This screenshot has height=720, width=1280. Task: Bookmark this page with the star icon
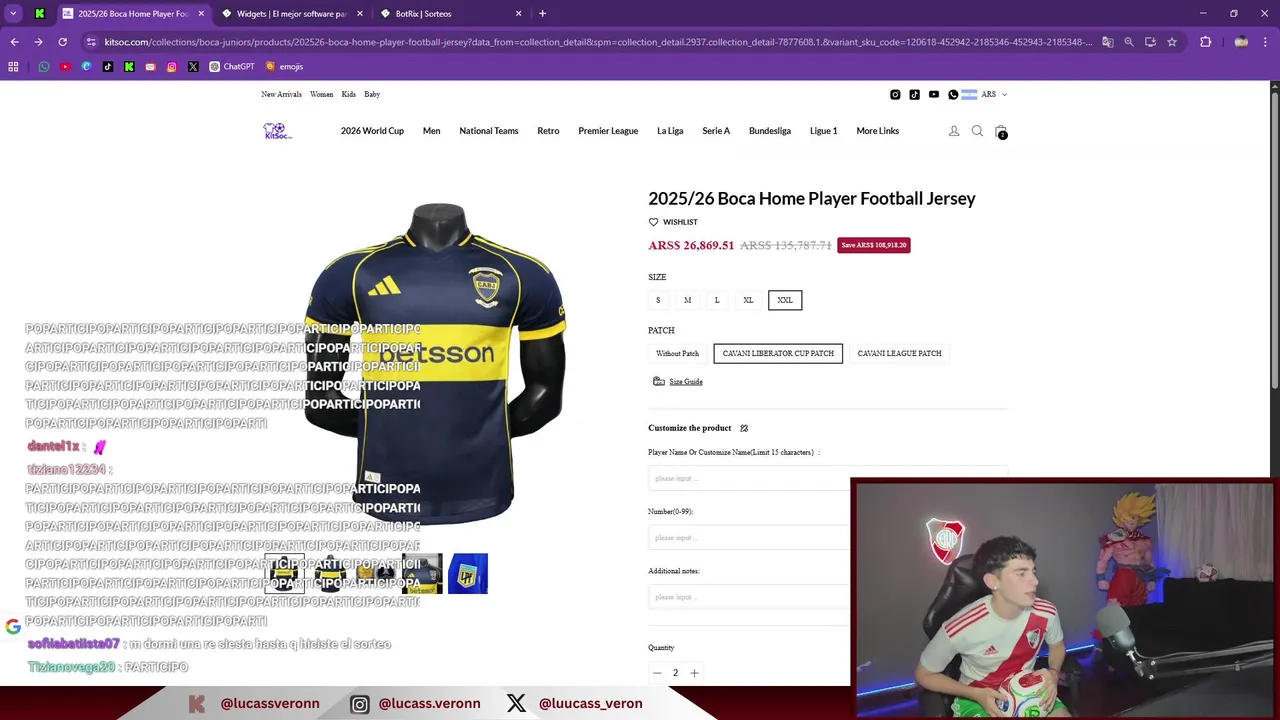[x=1172, y=42]
